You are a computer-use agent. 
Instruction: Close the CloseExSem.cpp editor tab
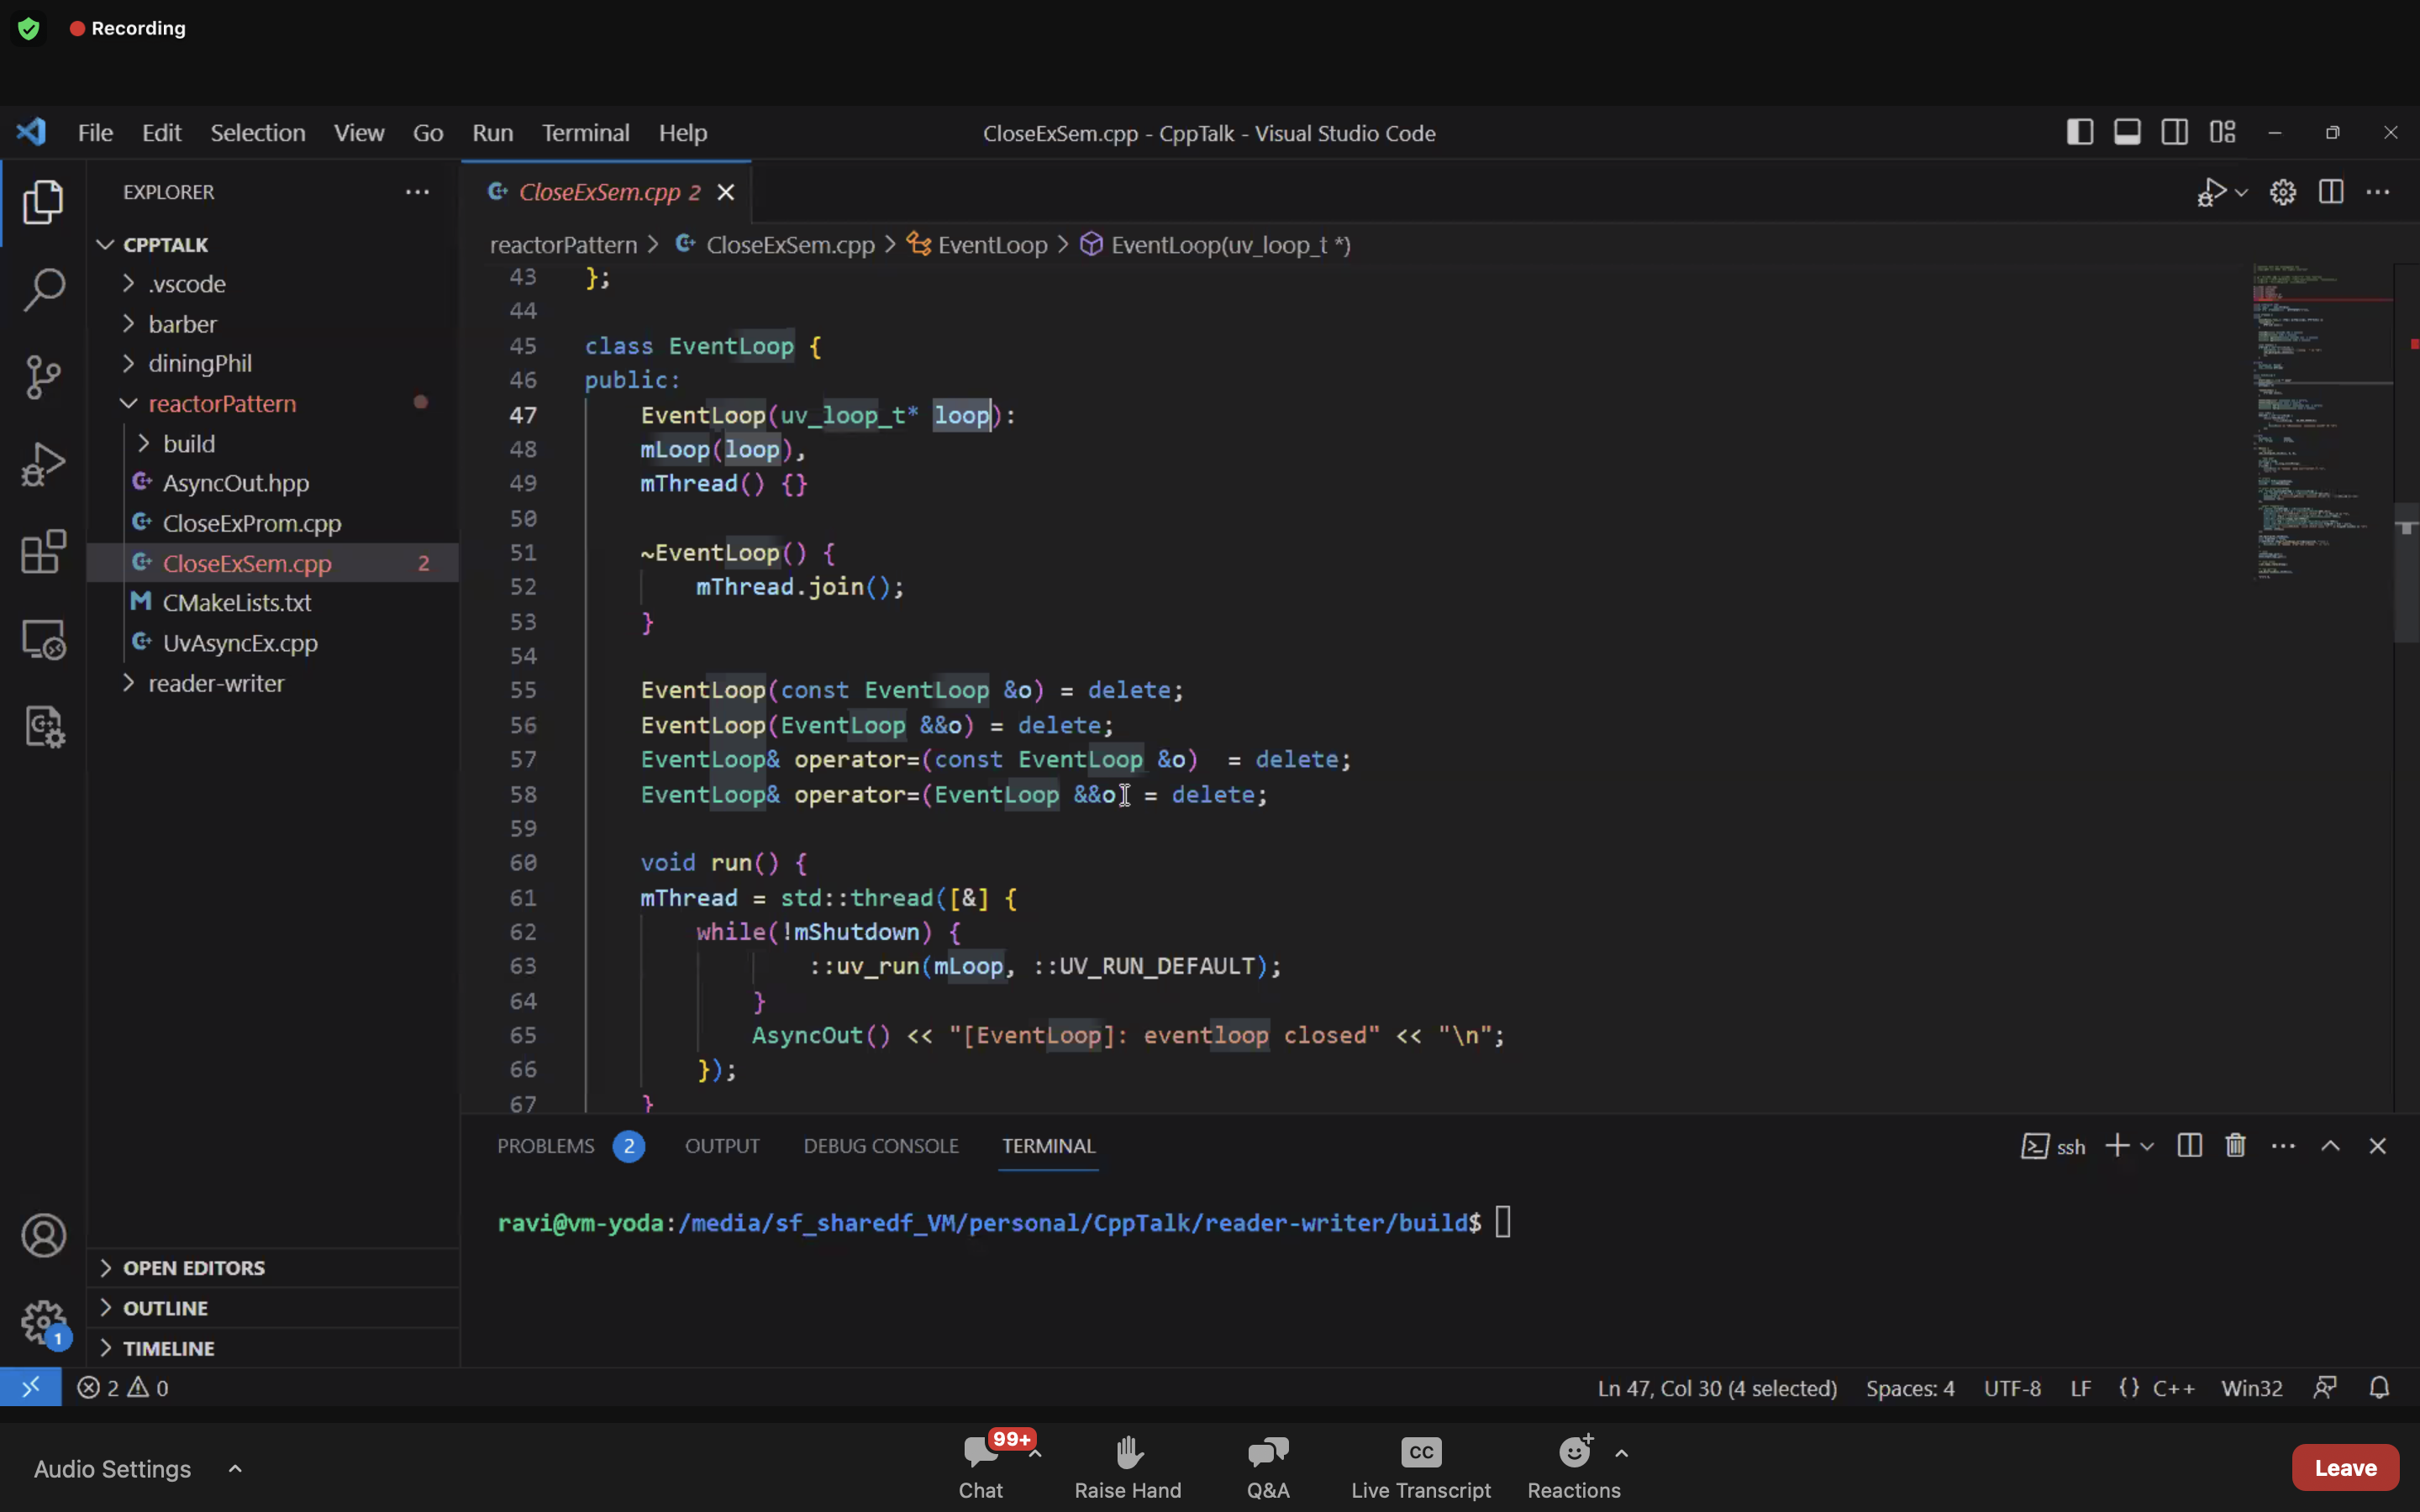click(726, 192)
